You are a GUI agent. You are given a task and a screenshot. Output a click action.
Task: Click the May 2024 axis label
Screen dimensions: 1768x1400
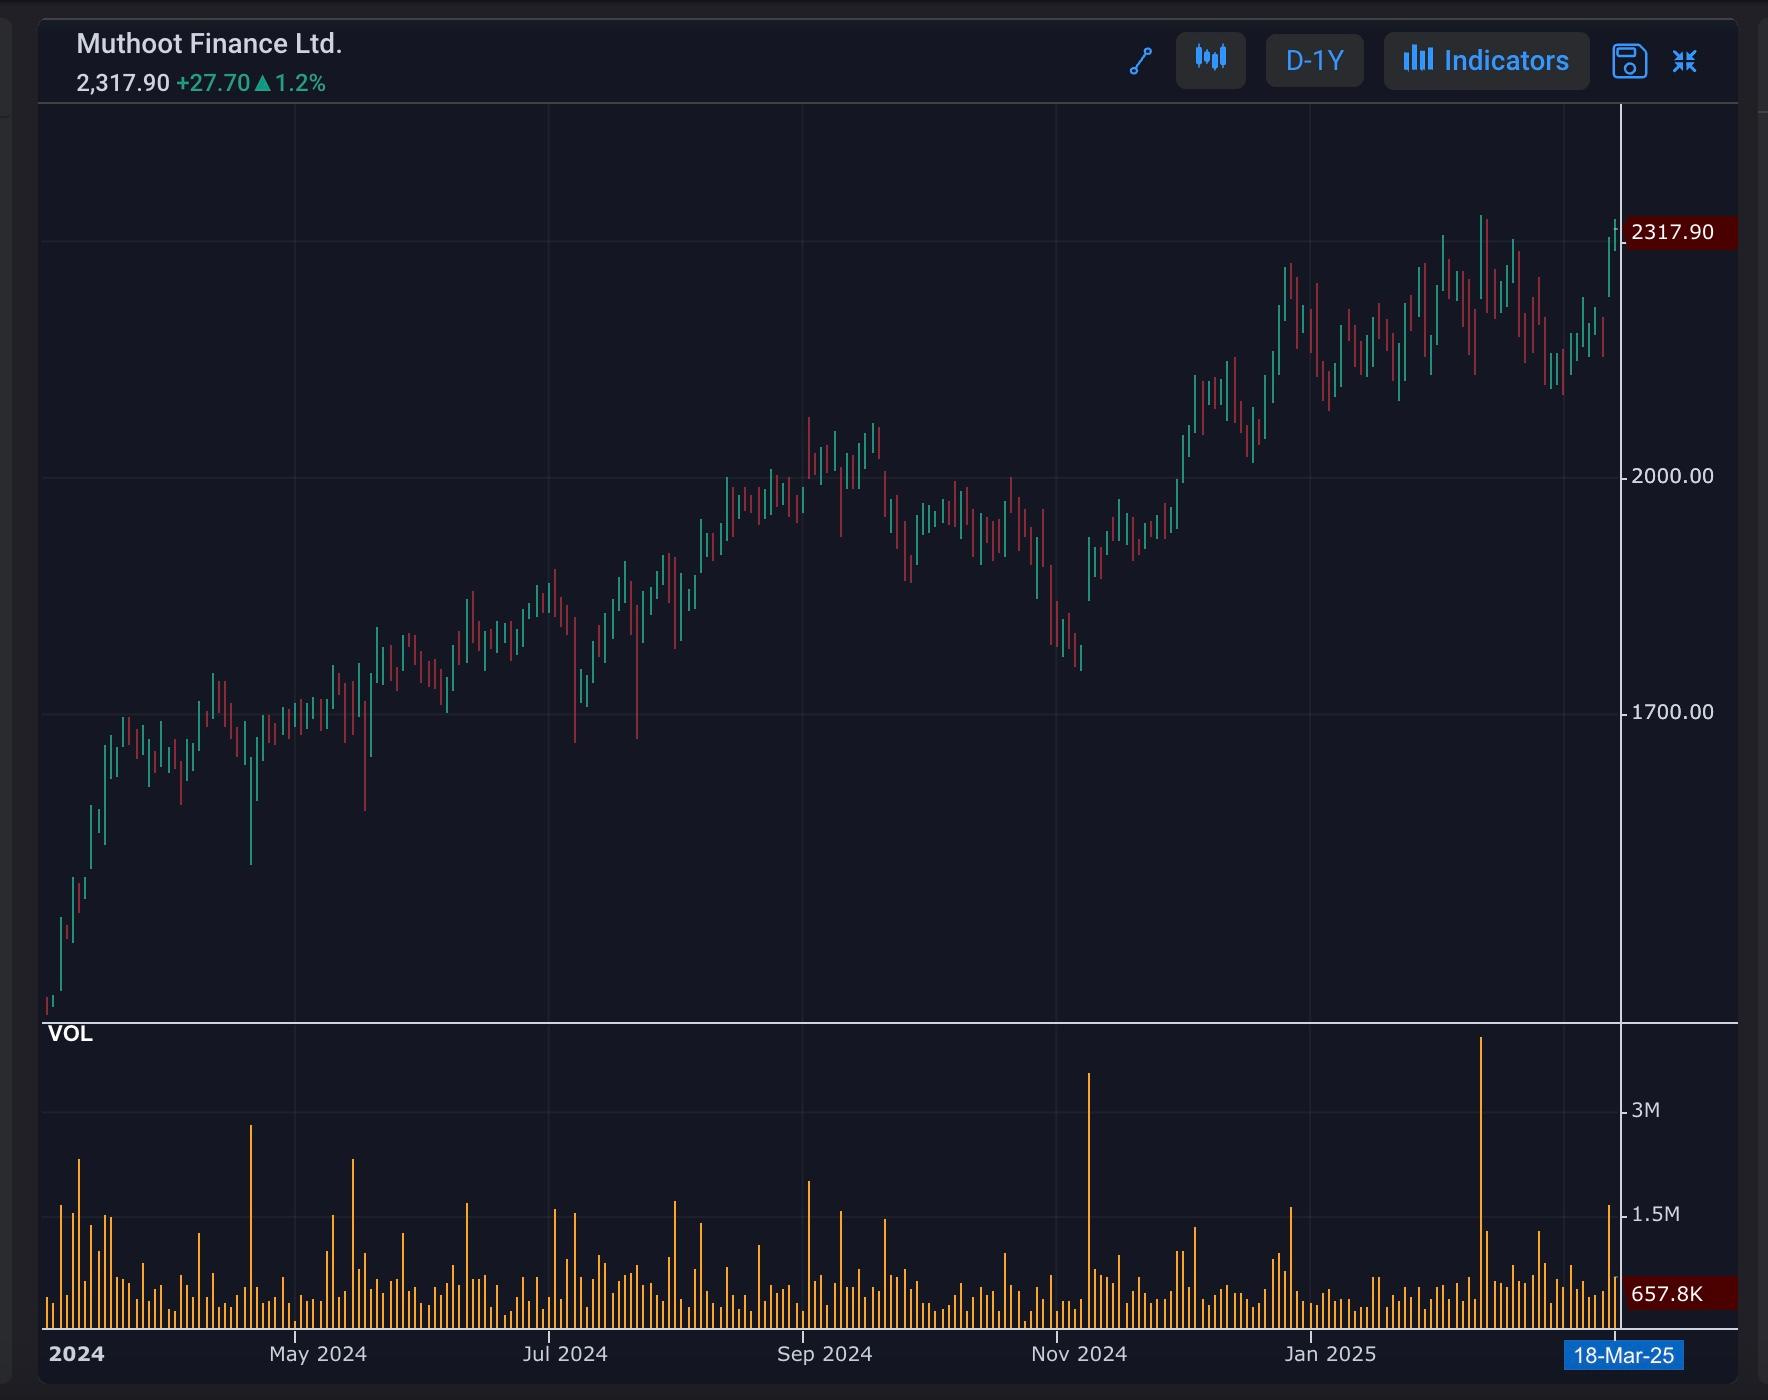(318, 1354)
